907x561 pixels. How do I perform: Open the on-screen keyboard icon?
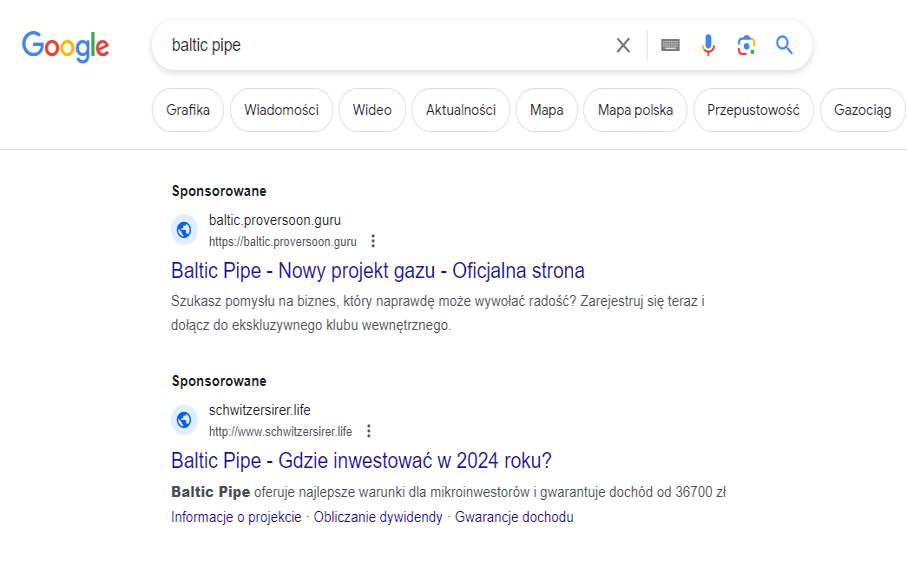coord(670,45)
